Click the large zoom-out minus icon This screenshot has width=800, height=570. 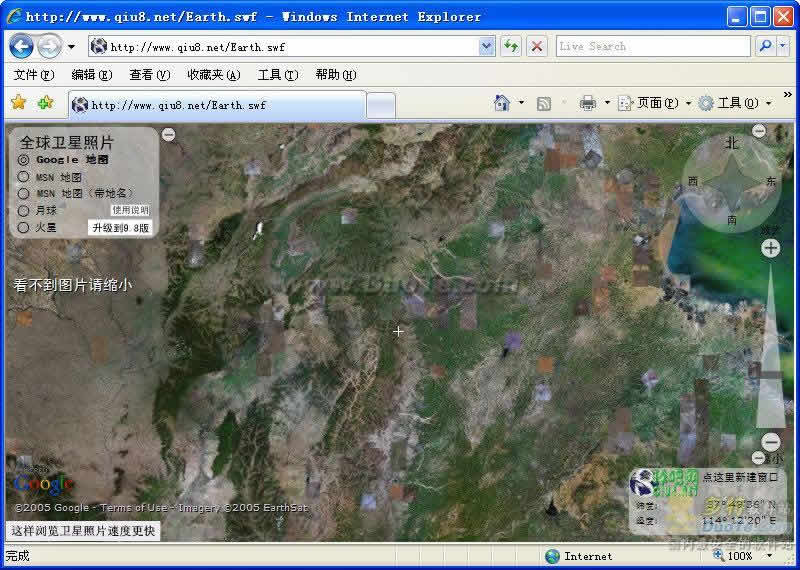point(771,441)
